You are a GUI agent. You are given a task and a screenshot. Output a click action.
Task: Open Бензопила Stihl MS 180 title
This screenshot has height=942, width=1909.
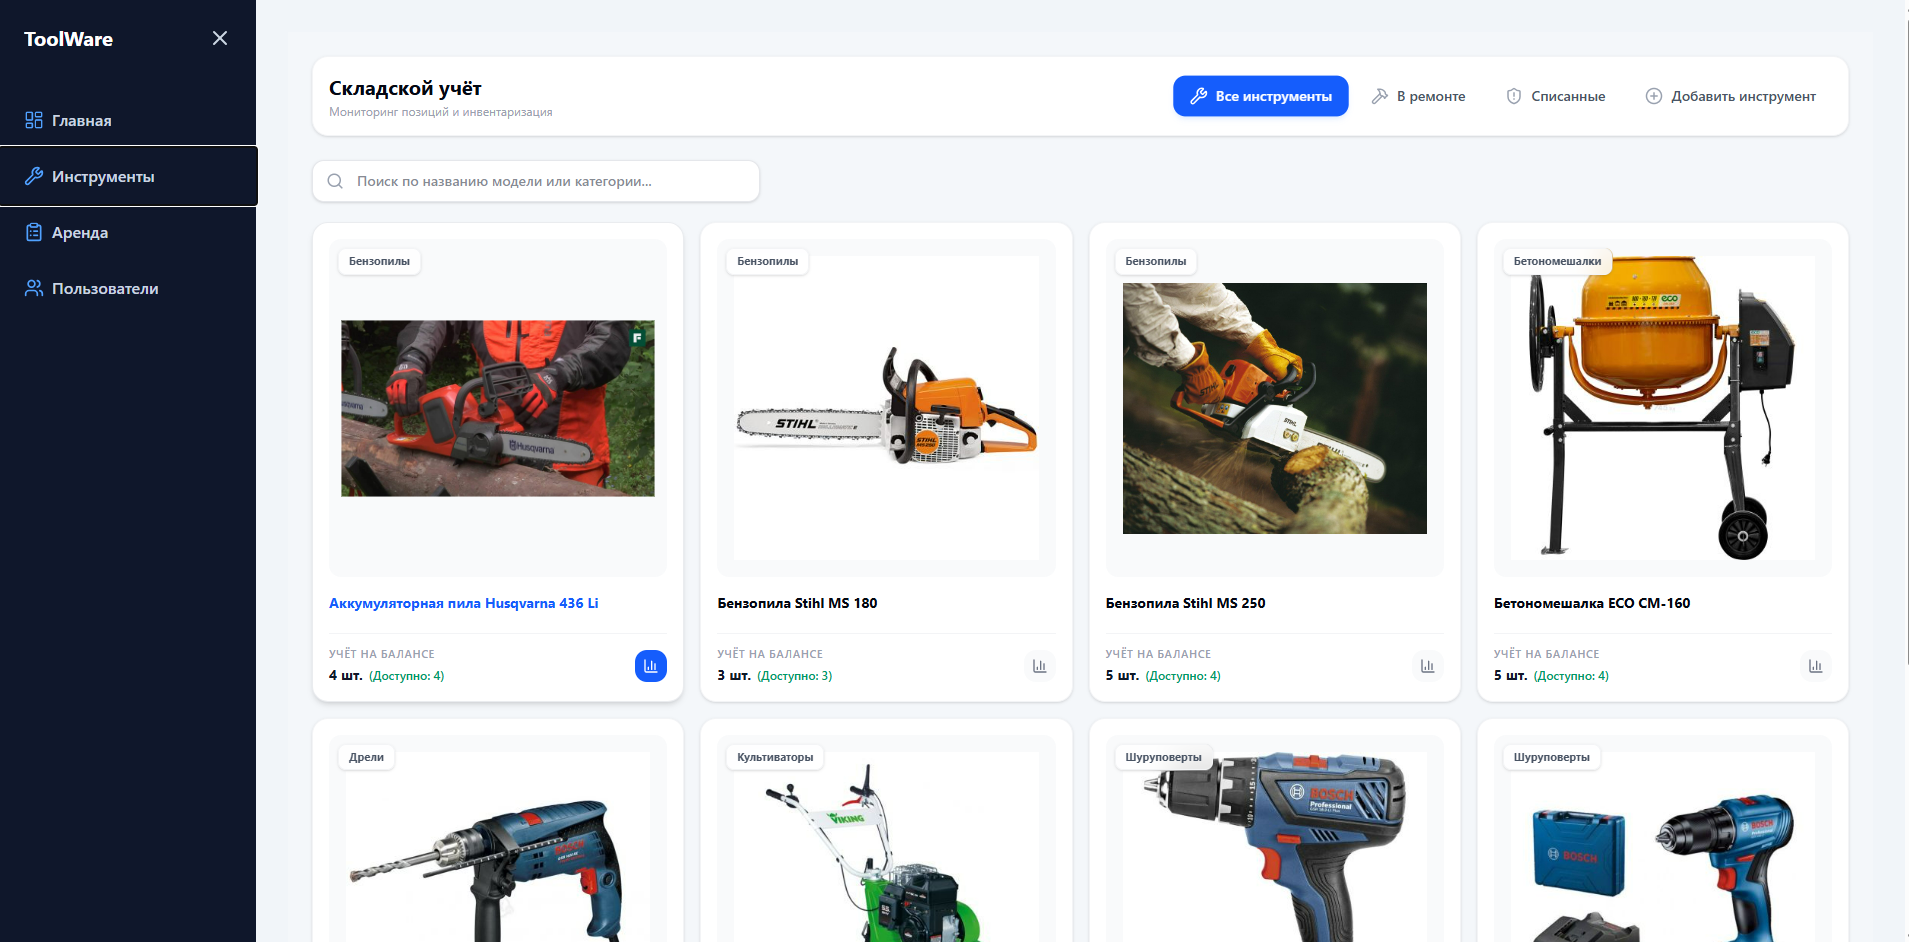click(x=797, y=603)
